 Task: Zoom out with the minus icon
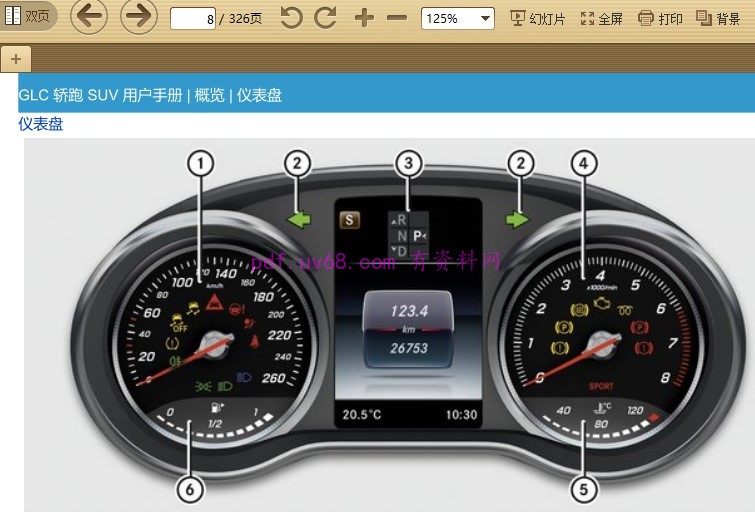[397, 18]
